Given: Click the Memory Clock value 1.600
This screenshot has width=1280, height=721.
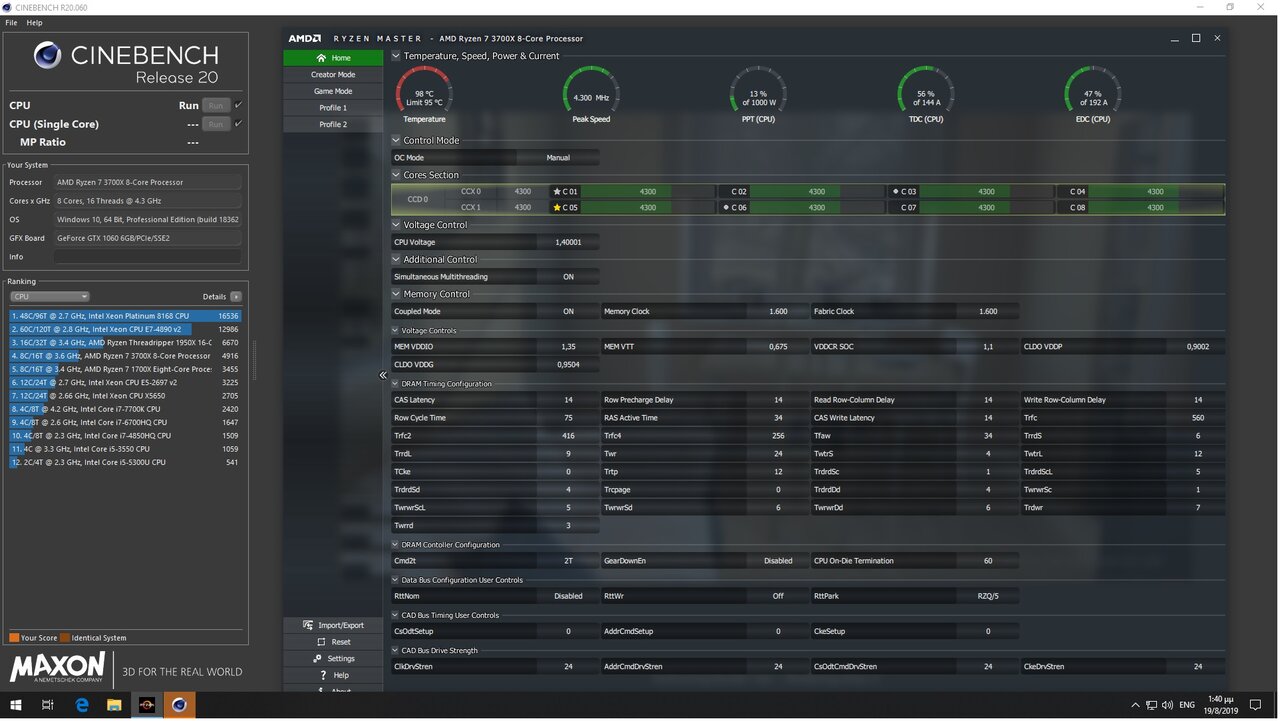Looking at the screenshot, I should (x=778, y=311).
